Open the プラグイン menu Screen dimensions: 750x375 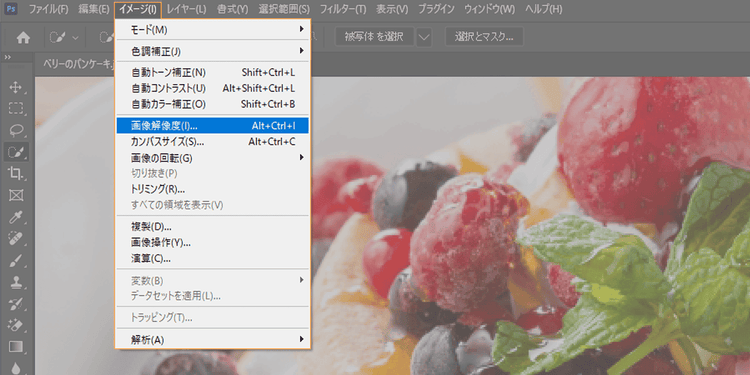click(x=436, y=9)
